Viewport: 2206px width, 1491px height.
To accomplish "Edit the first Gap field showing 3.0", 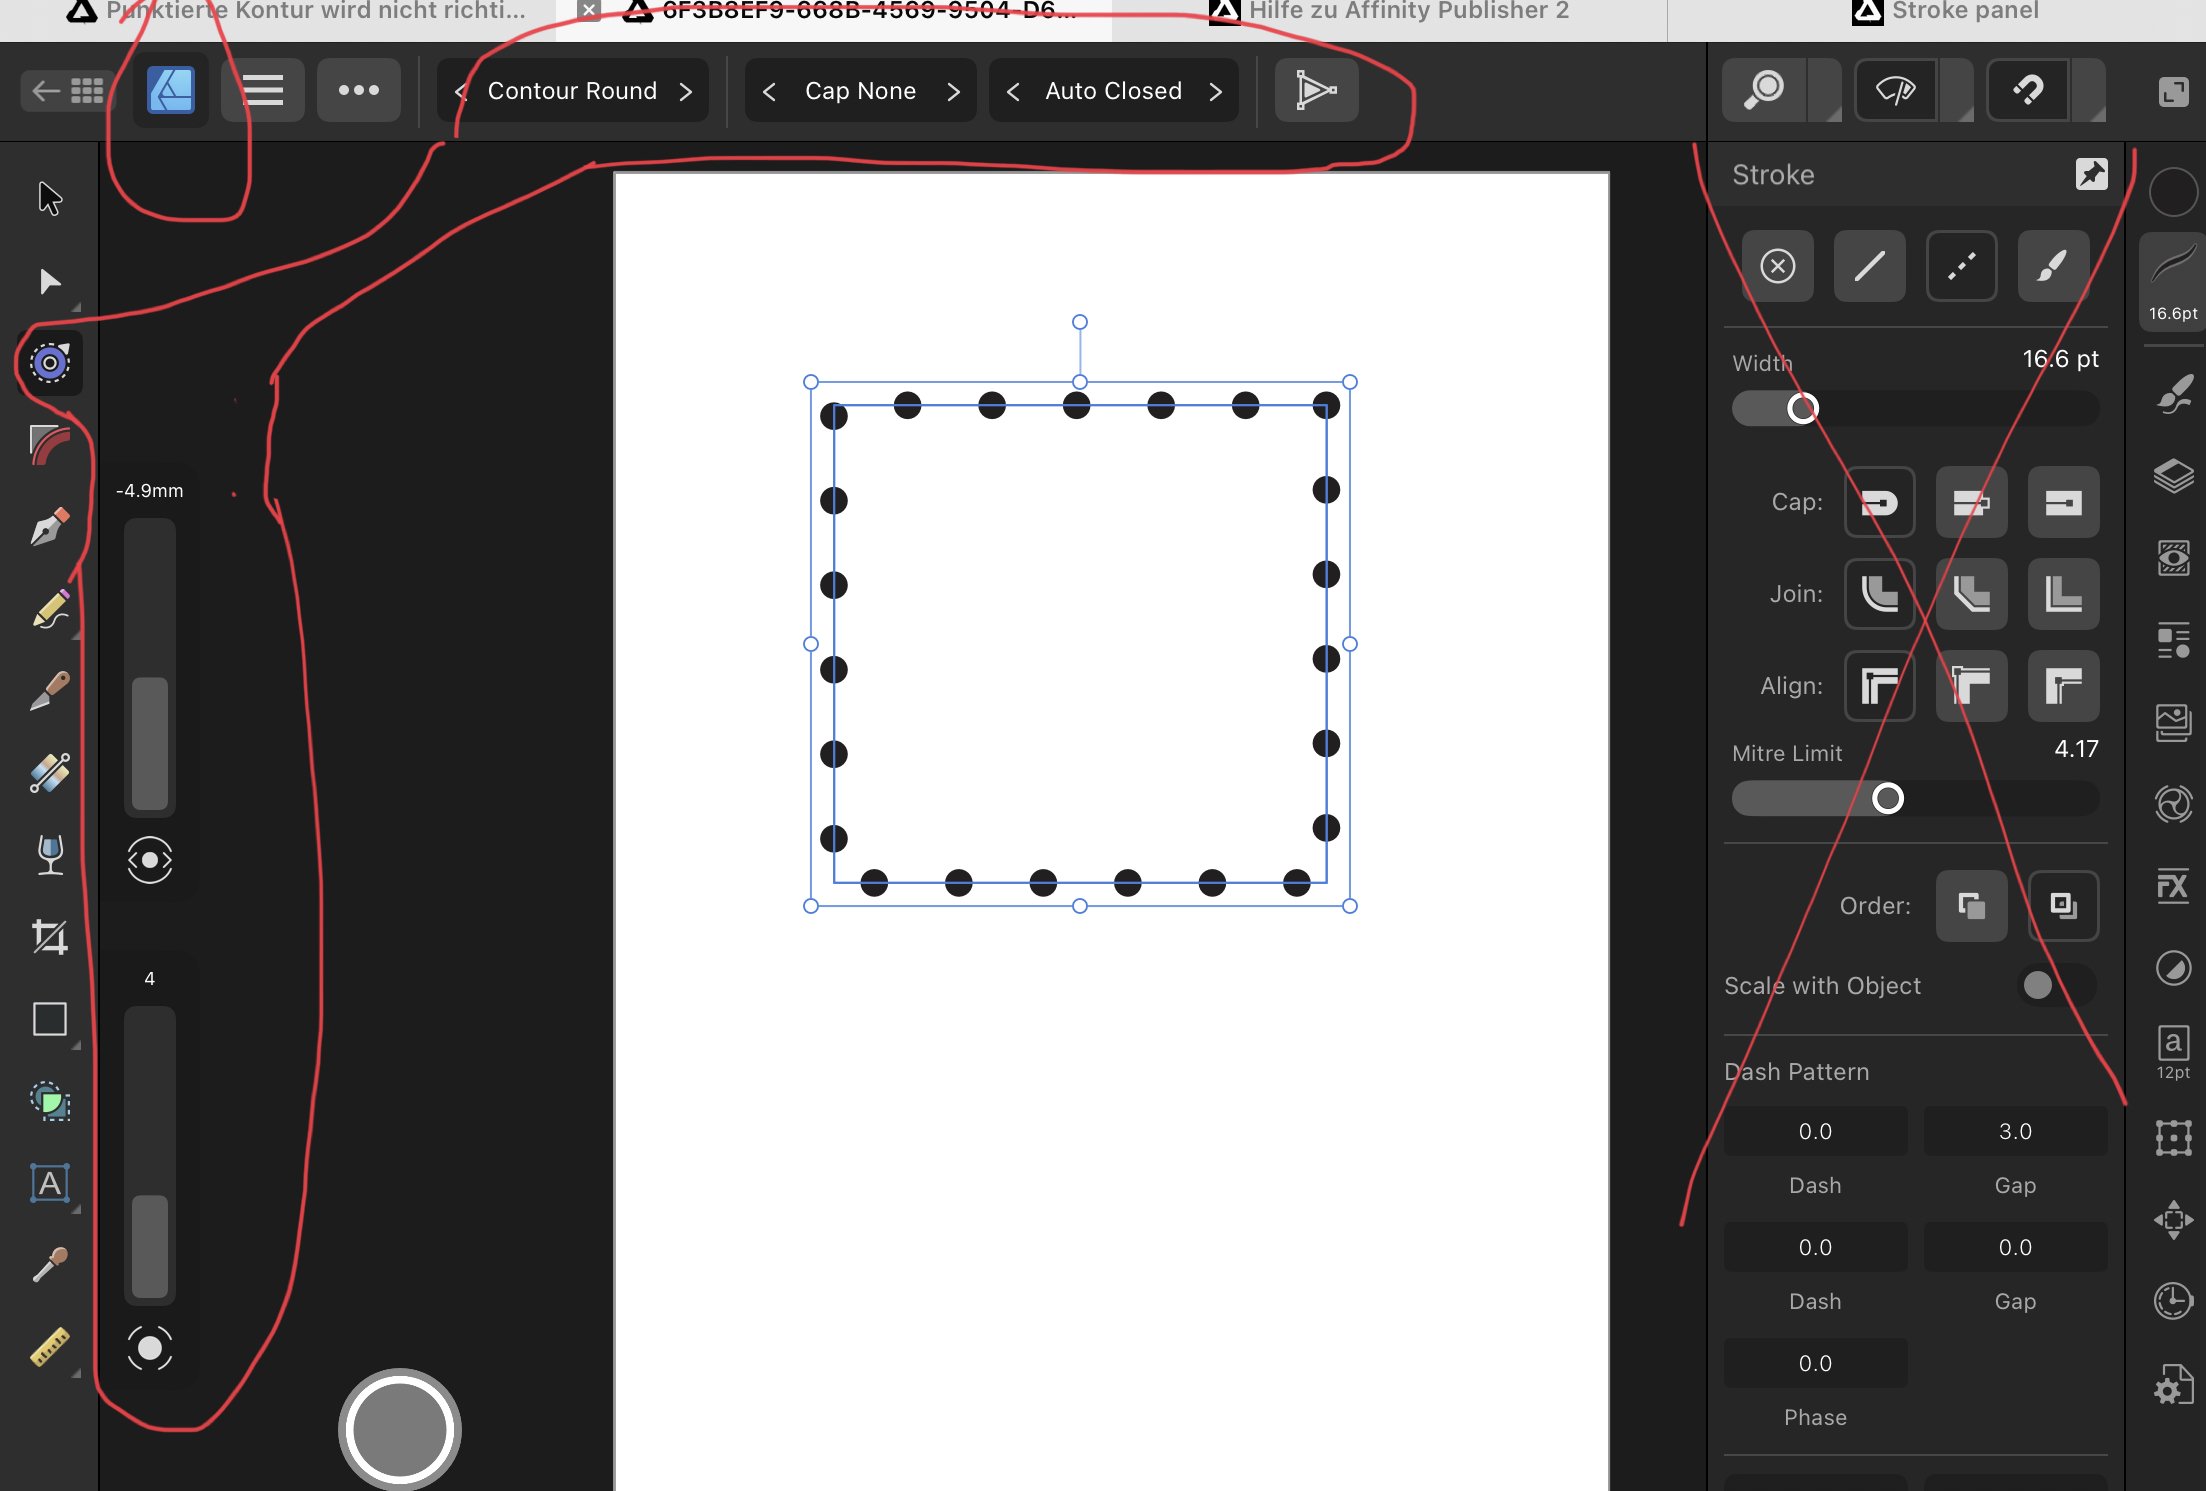I will 2015,1131.
